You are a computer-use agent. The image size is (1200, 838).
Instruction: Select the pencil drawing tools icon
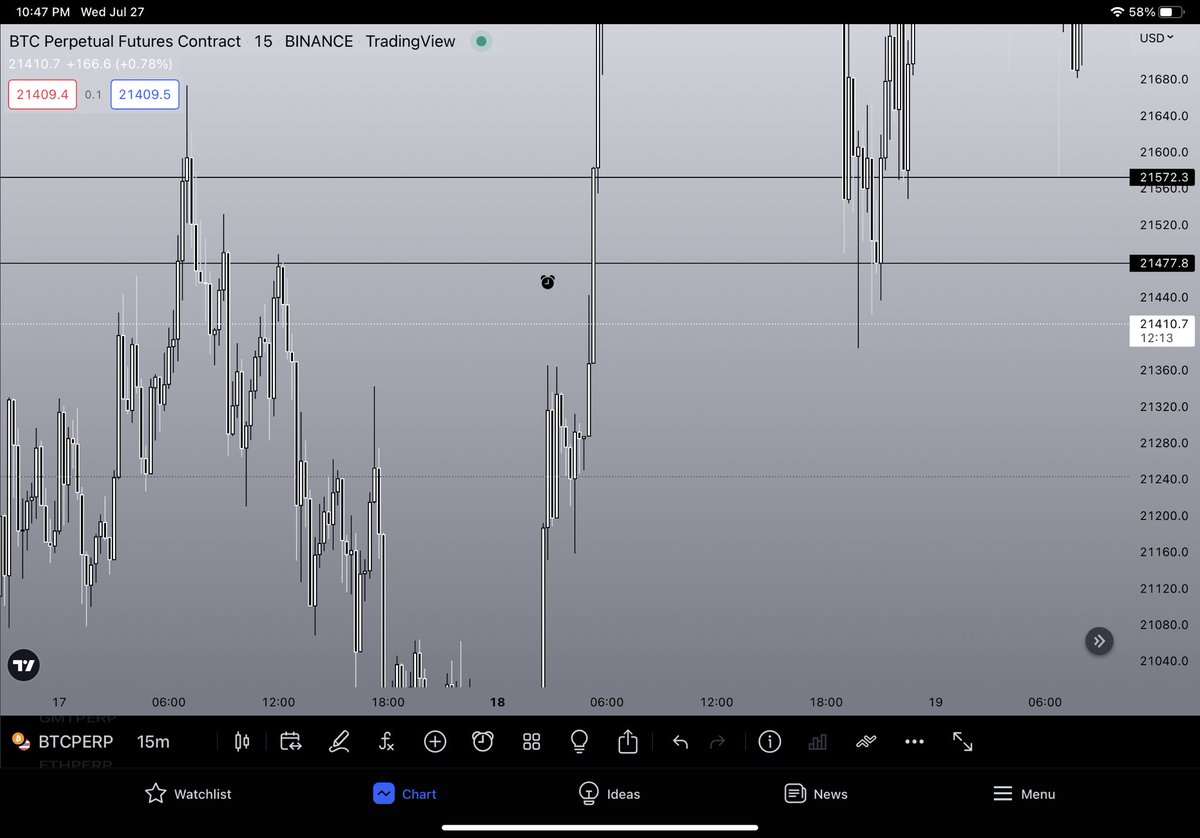[339, 742]
